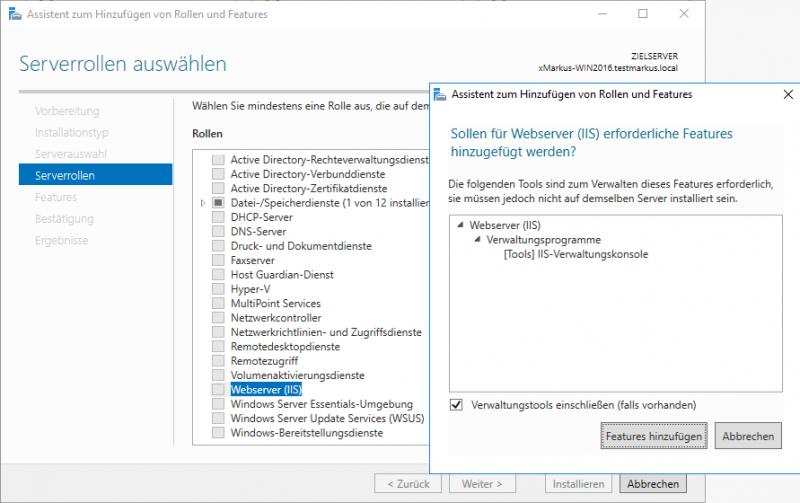The width and height of the screenshot is (800, 503).
Task: Check the DNS-Server role
Action: click(x=218, y=231)
